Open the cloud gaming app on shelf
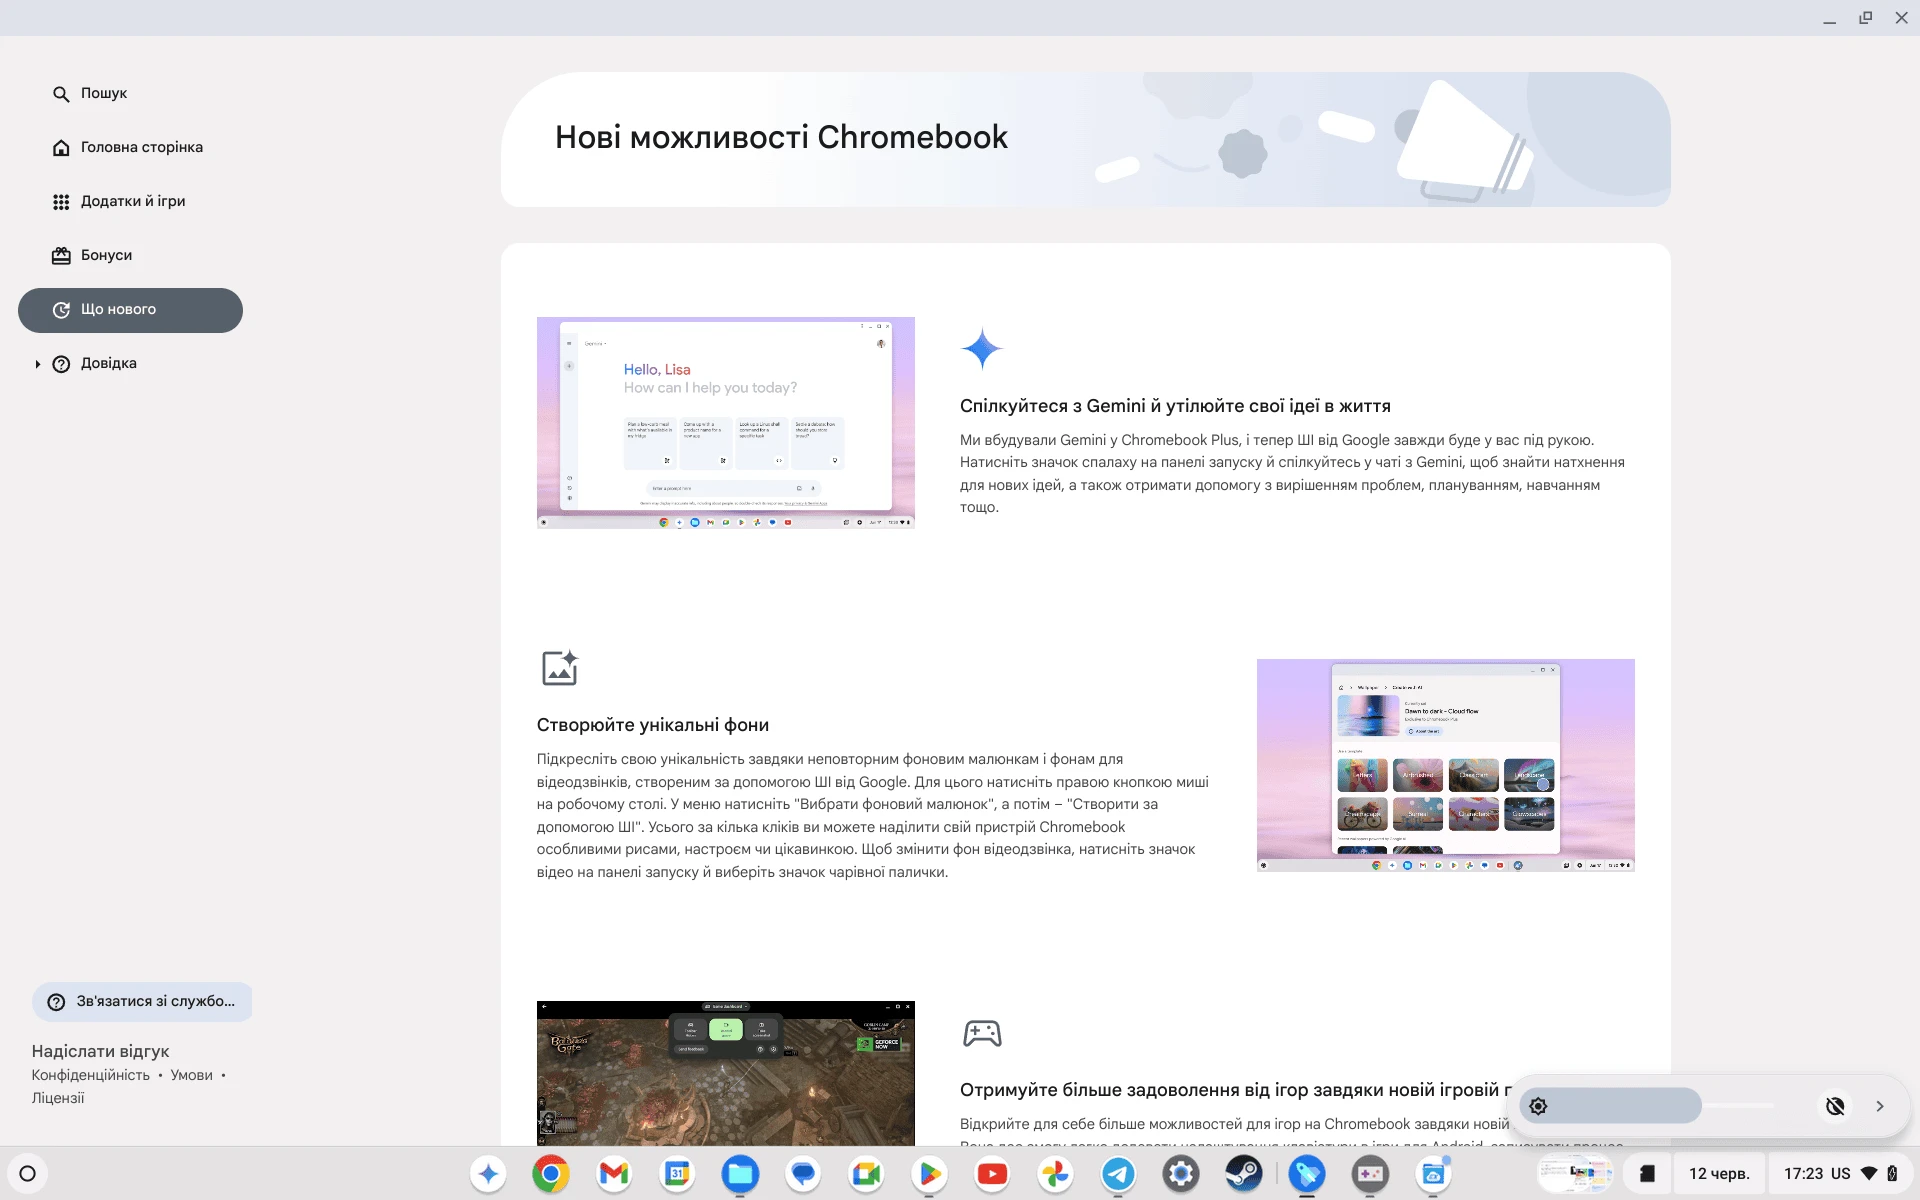Screen dimensions: 1920x1200 click(x=1433, y=1174)
